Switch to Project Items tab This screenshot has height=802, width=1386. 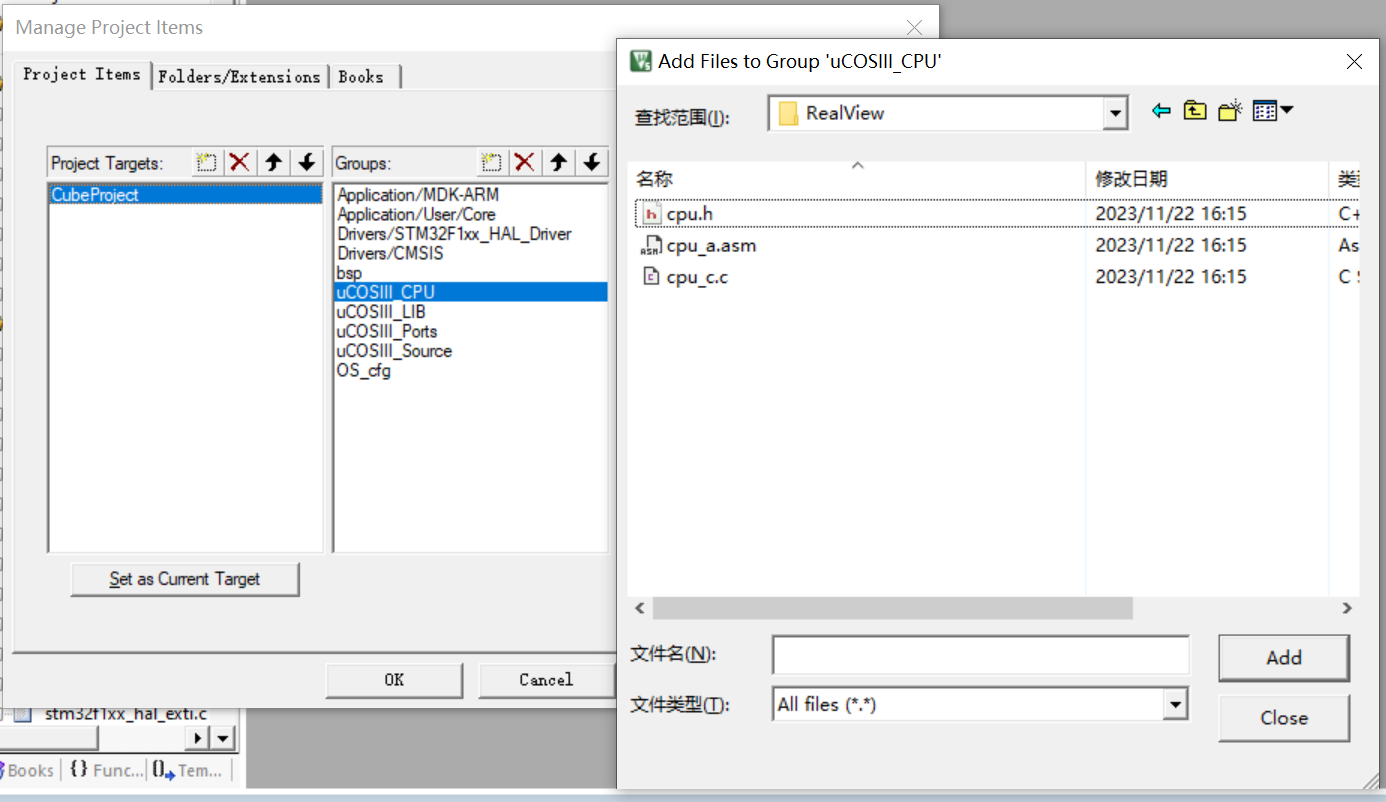point(82,75)
